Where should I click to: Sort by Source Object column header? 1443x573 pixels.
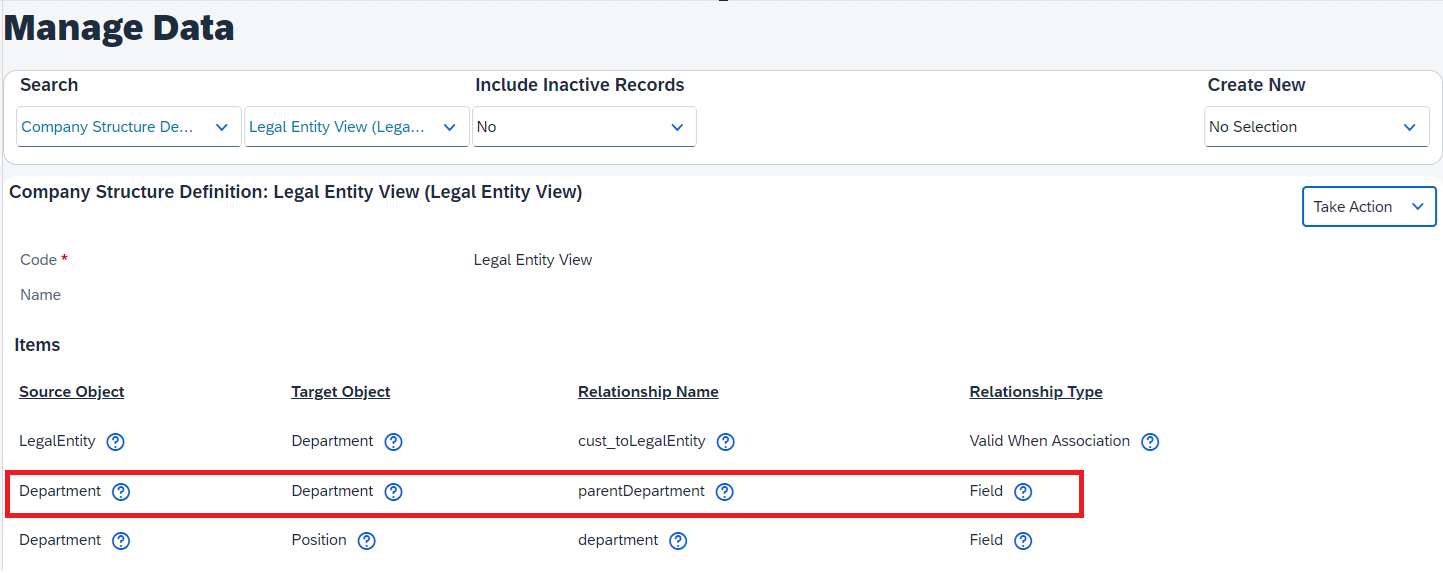click(72, 392)
